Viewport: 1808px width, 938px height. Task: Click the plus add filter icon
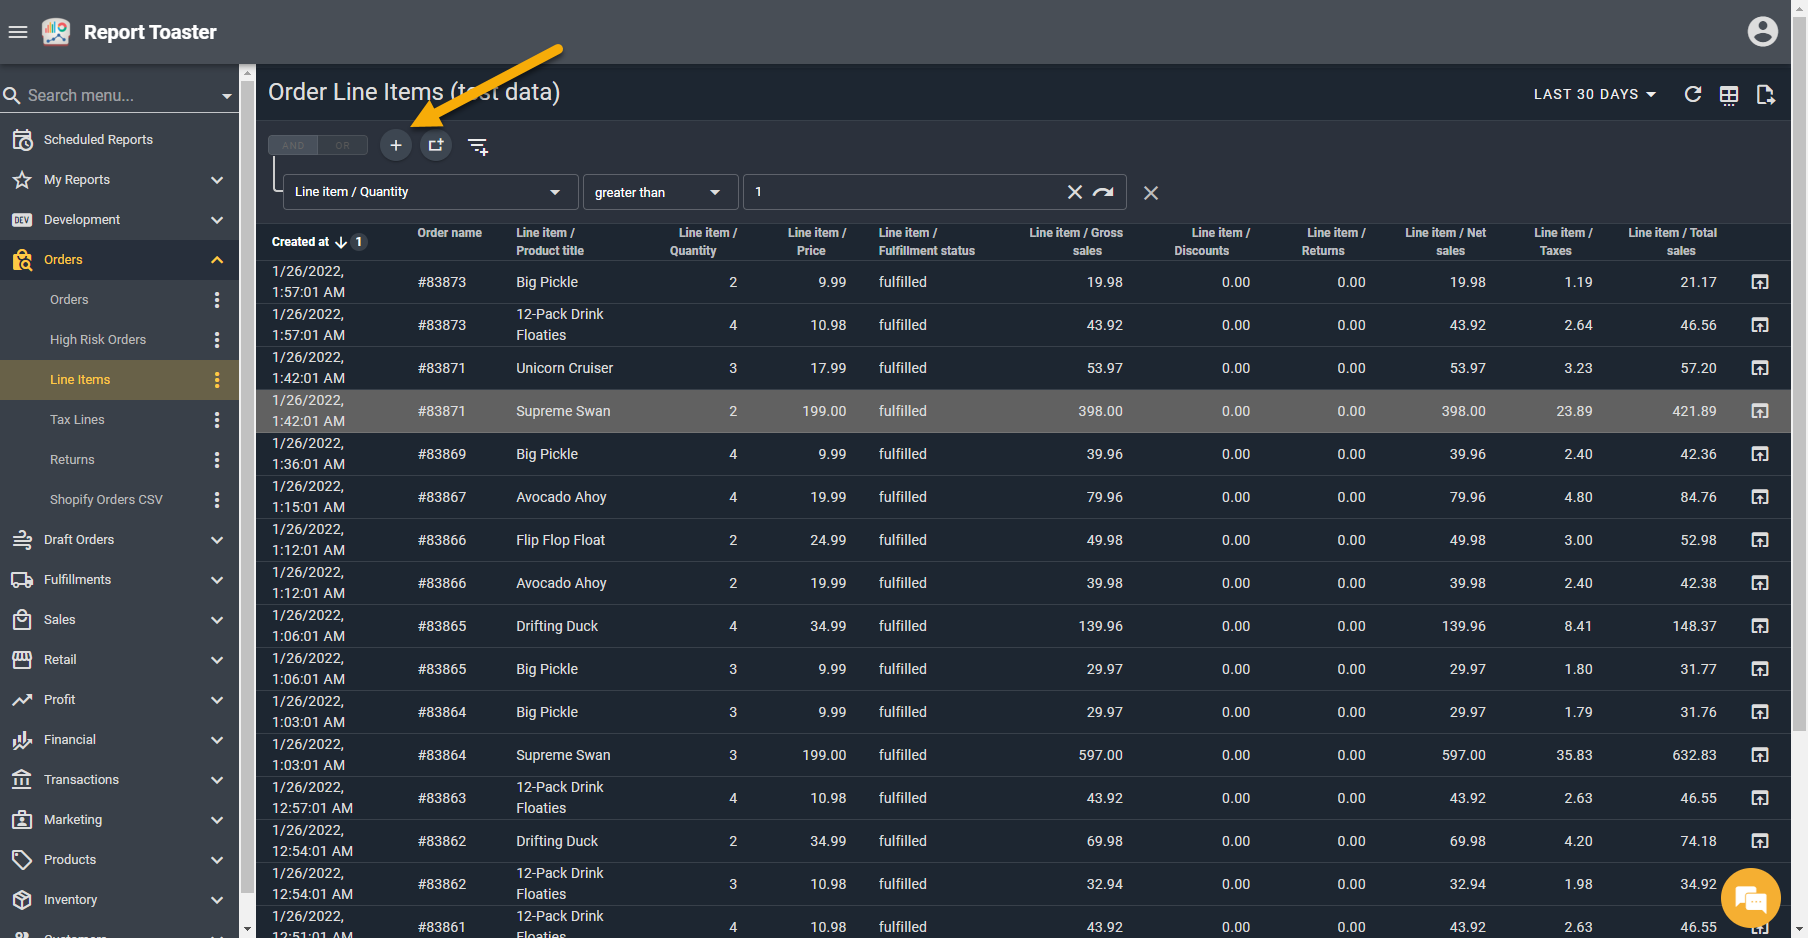[396, 146]
